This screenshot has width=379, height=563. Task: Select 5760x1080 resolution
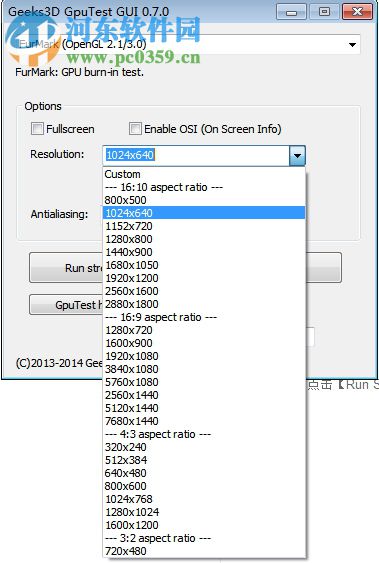(x=204, y=382)
